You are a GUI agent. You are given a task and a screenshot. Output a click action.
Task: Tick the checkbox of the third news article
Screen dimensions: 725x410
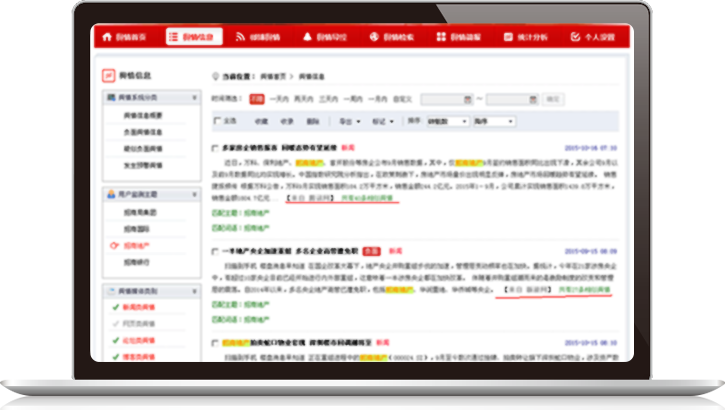click(x=215, y=343)
